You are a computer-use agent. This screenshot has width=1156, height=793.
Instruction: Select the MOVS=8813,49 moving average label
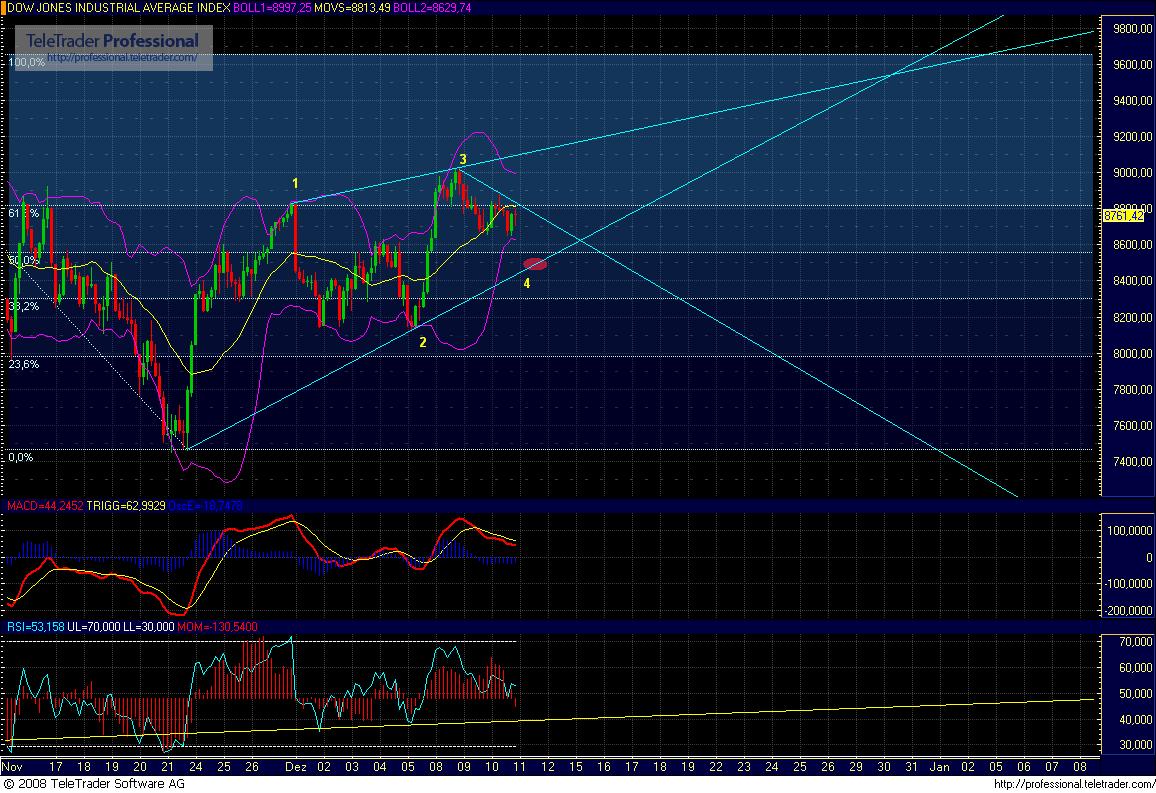[x=352, y=7]
